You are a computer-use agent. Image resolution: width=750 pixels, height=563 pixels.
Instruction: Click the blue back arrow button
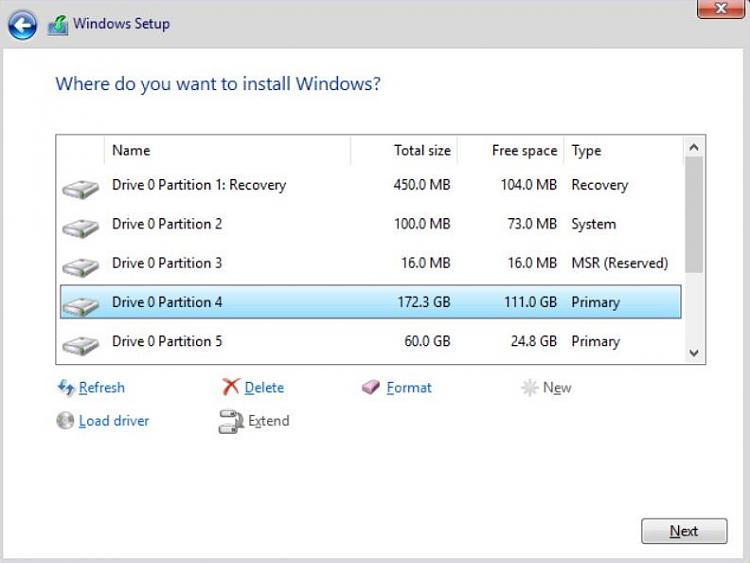point(22,25)
